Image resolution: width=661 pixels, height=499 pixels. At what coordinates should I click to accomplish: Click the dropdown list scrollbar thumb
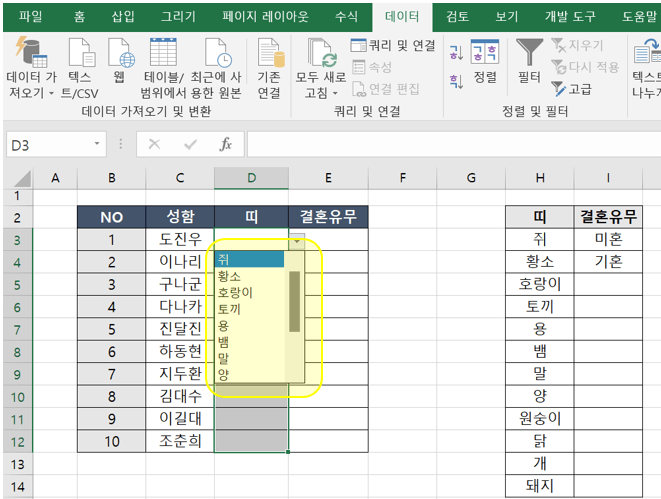[294, 301]
